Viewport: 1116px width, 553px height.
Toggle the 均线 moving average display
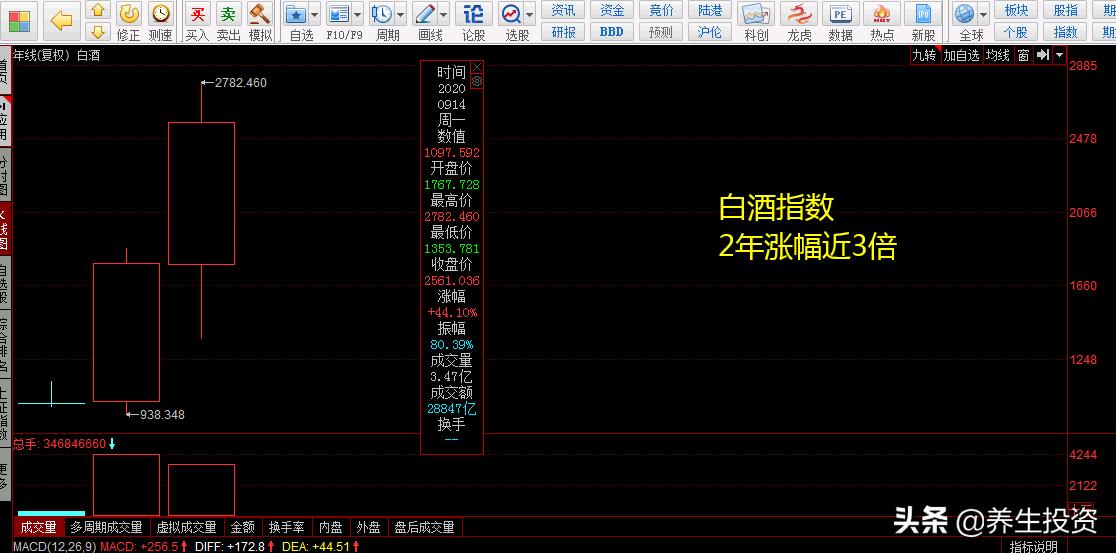[997, 55]
